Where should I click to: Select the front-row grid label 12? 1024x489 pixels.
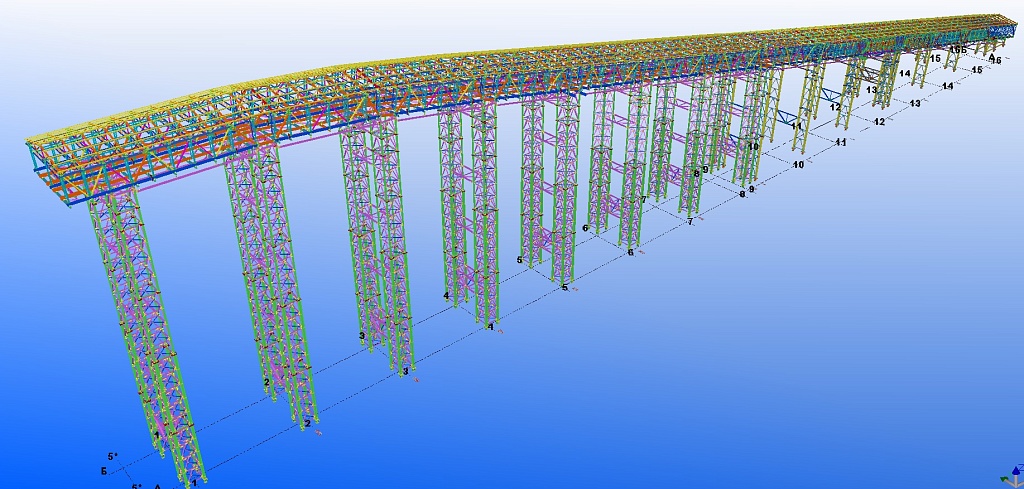(x=879, y=122)
